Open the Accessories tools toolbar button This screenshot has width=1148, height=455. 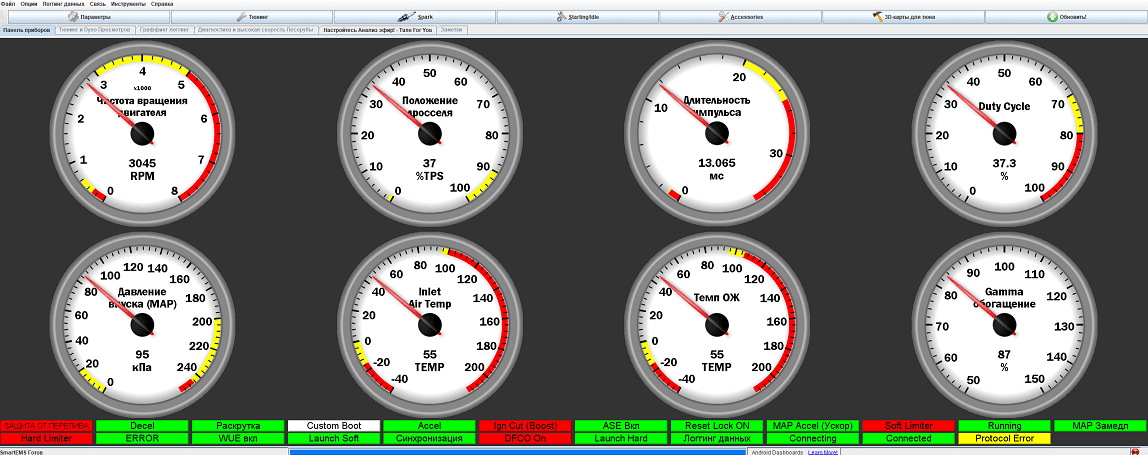click(740, 16)
